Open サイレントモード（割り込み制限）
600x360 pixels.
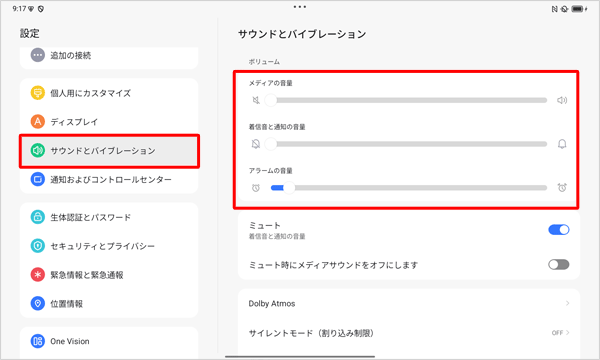tap(409, 333)
